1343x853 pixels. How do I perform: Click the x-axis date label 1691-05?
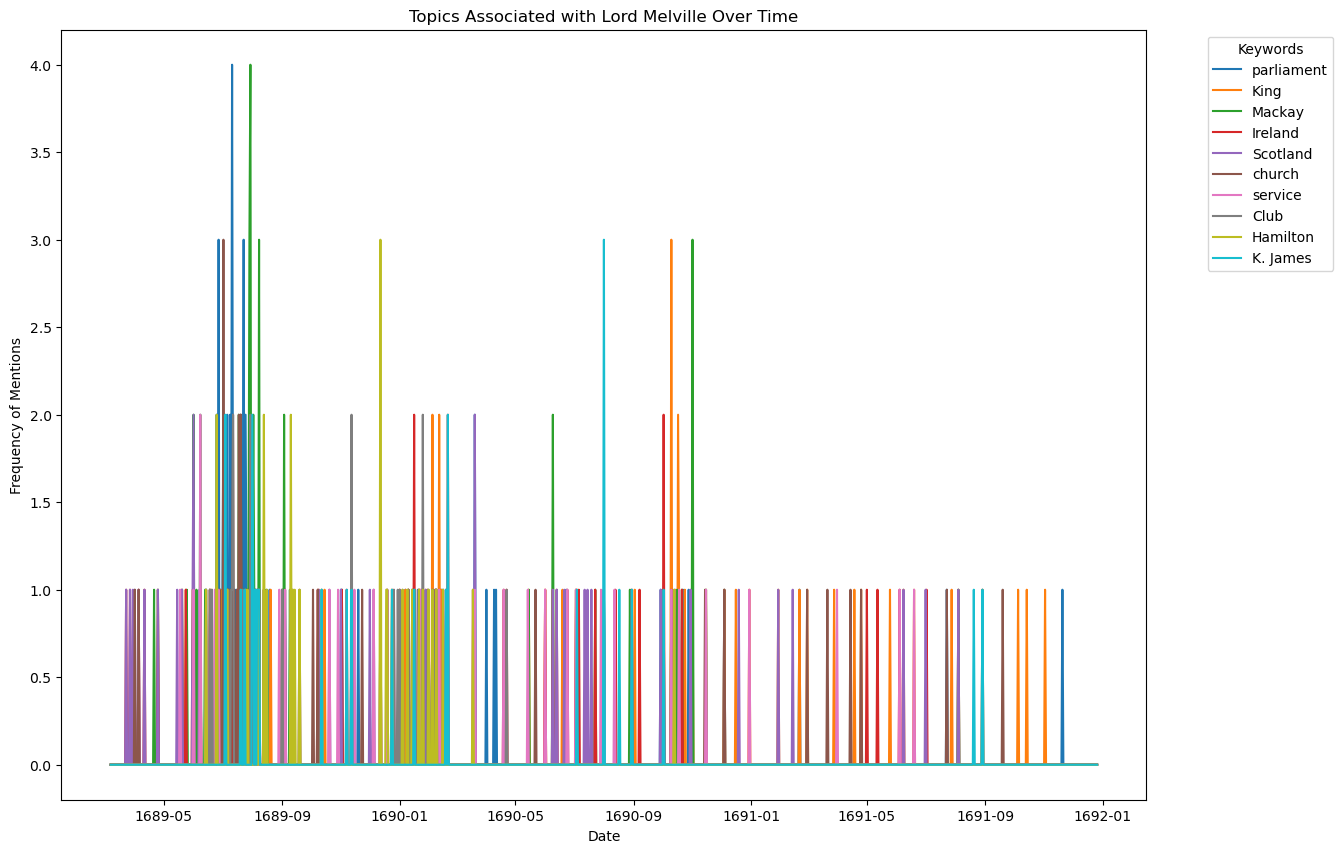coord(867,816)
